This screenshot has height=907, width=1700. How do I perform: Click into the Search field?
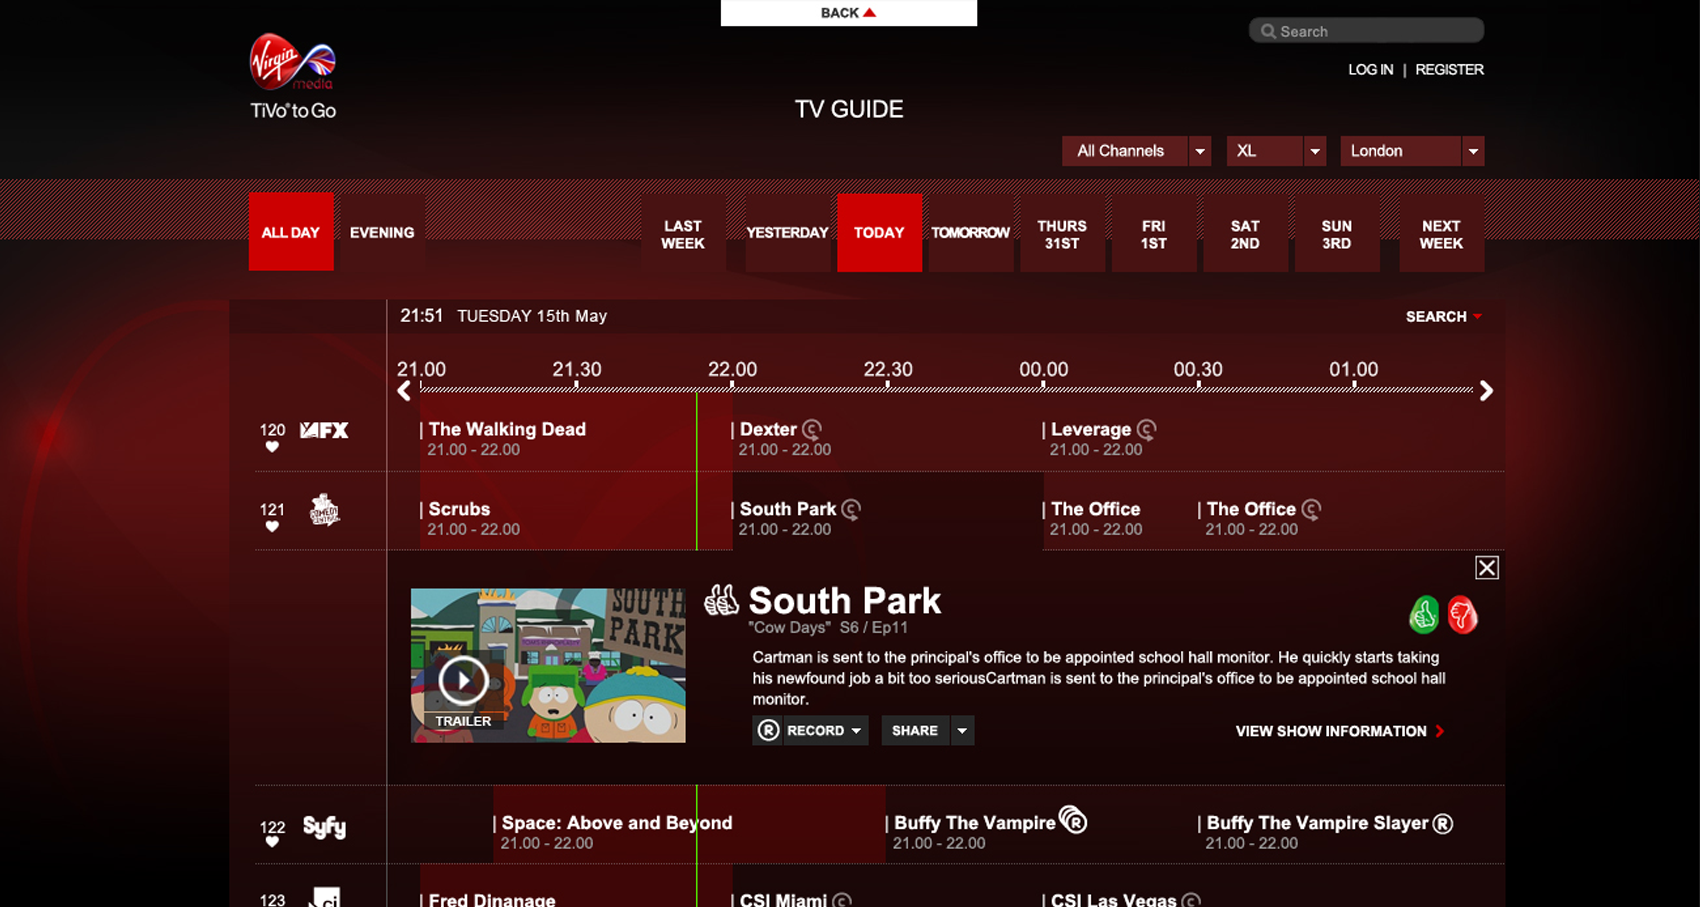pos(1366,31)
